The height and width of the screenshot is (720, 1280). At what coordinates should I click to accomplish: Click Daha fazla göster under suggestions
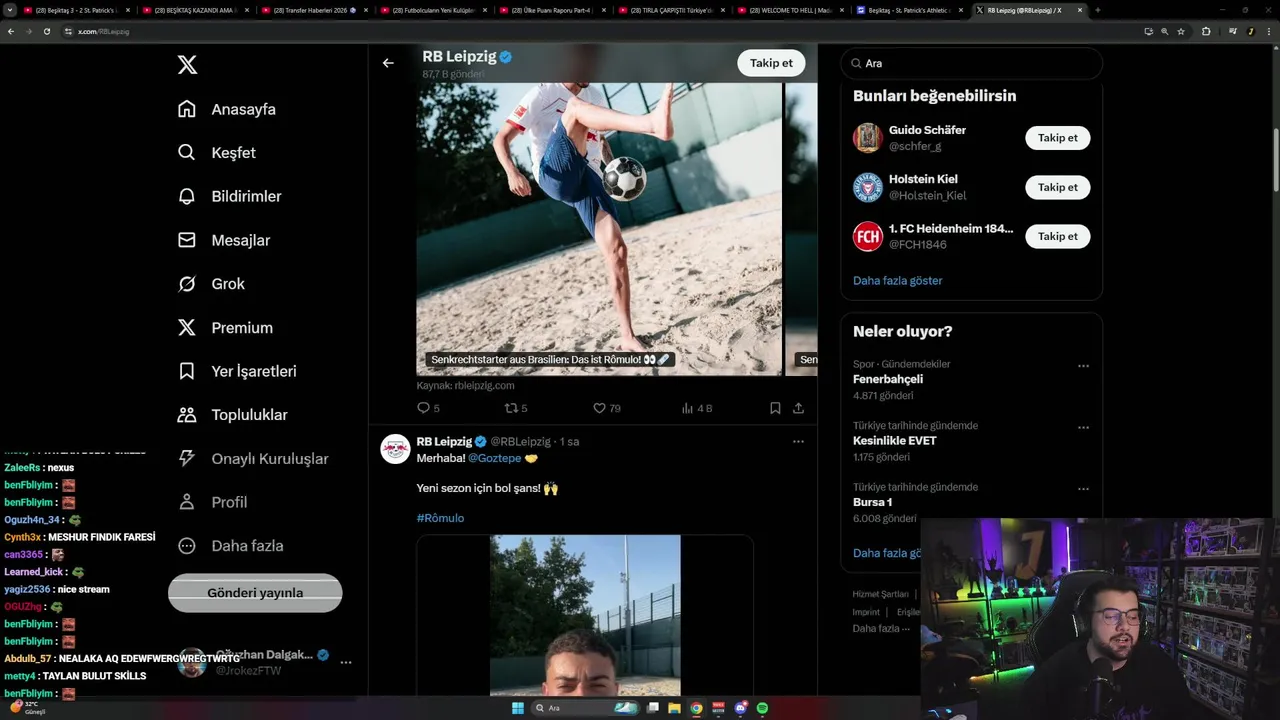tap(897, 281)
